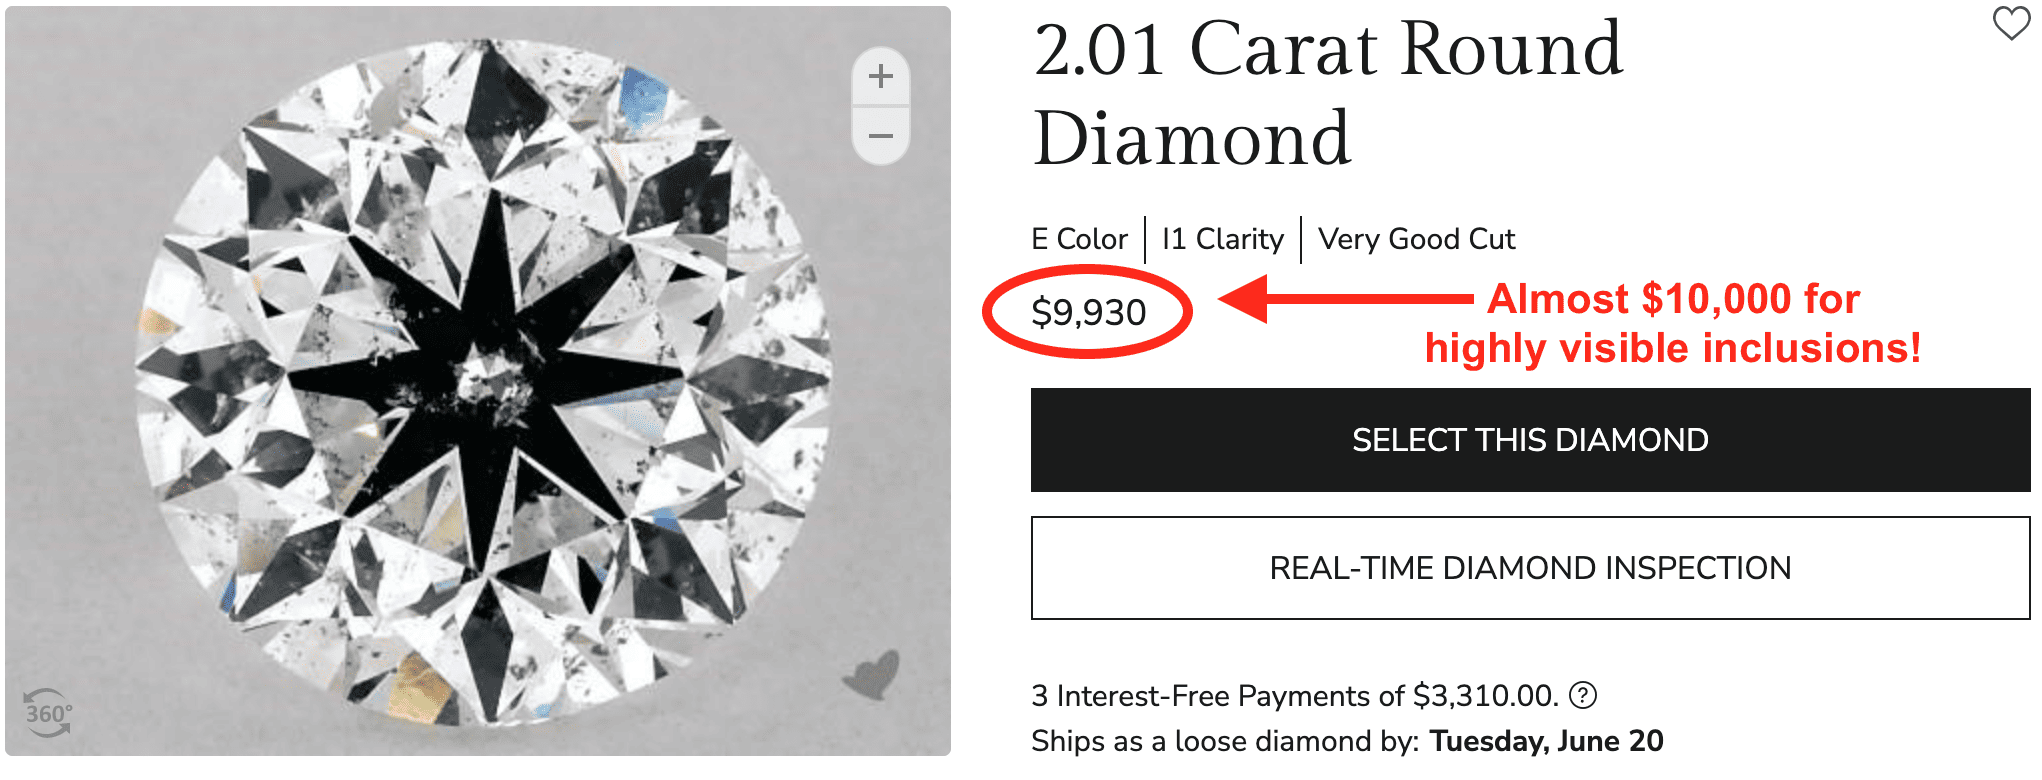2042x780 pixels.
Task: Activate the 360° rotation view icon
Action: [47, 713]
